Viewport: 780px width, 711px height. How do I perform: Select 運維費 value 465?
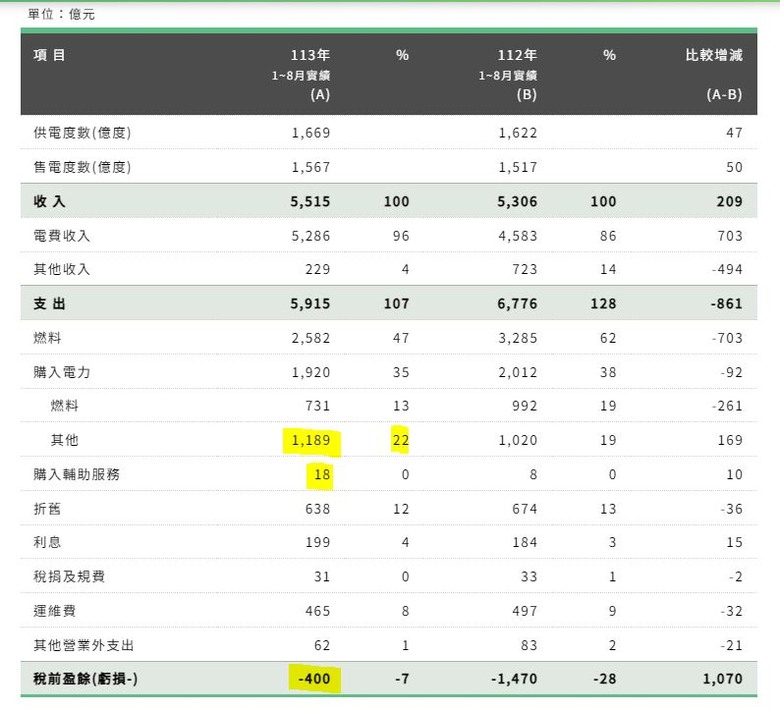[x=318, y=610]
